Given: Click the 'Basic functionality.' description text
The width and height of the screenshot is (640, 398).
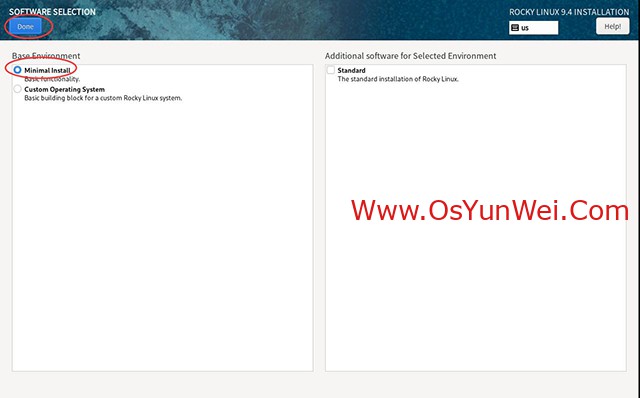Looking at the screenshot, I should (52, 79).
